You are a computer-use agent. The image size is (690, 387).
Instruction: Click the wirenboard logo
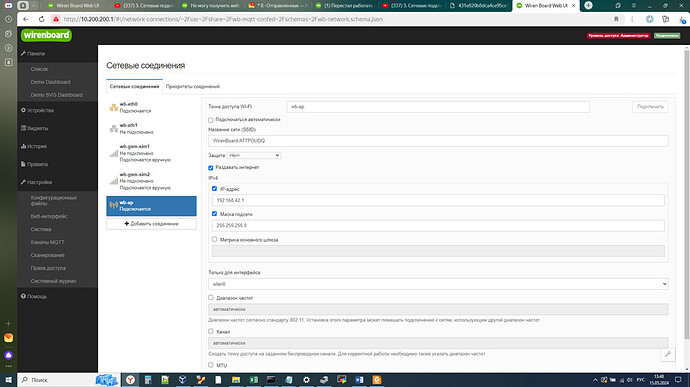pos(46,35)
